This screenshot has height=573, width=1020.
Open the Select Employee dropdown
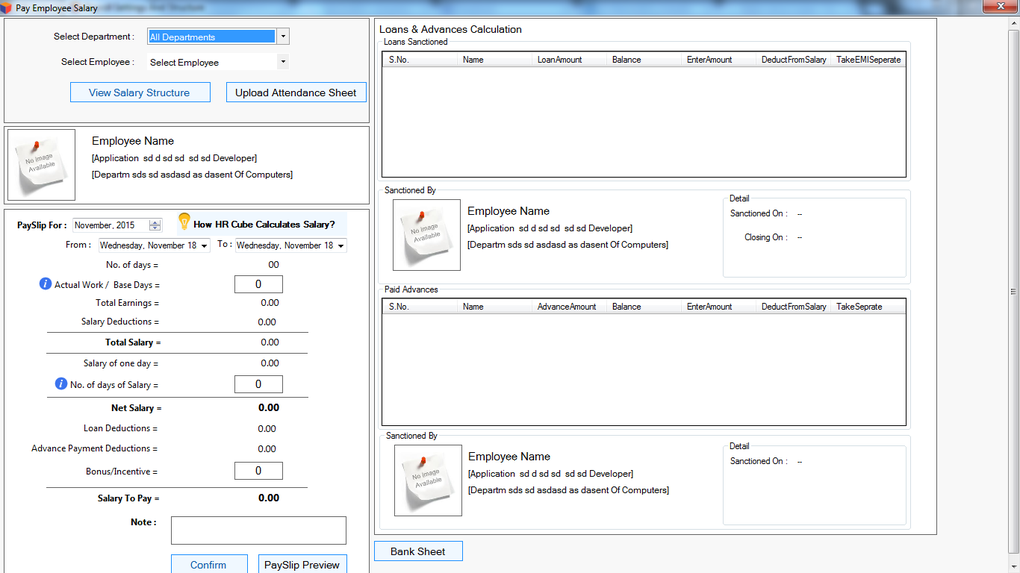pos(283,62)
